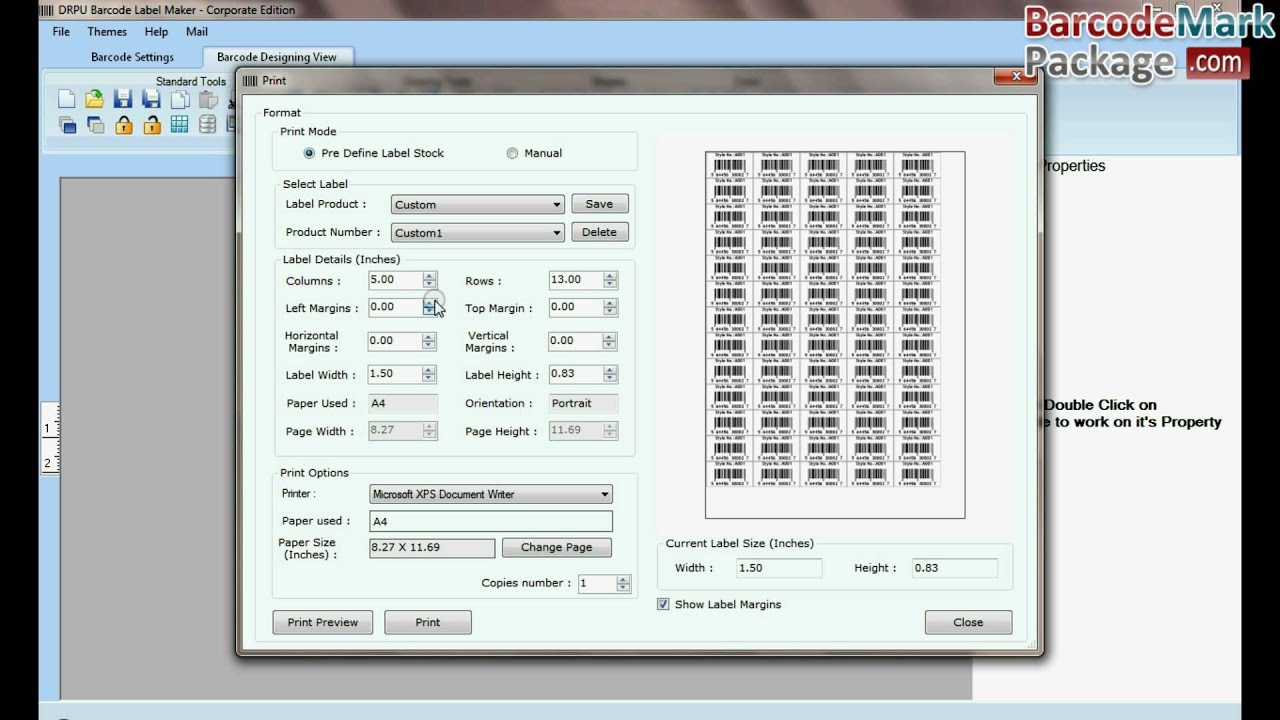The width and height of the screenshot is (1280, 720).
Task: Open the File menu
Action: 61,32
